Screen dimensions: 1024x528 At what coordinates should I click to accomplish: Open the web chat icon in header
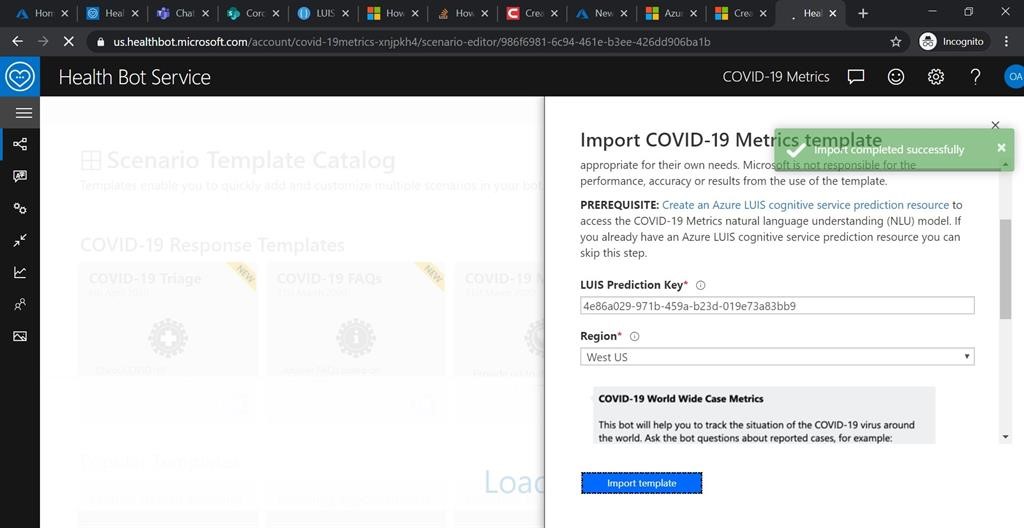[856, 77]
